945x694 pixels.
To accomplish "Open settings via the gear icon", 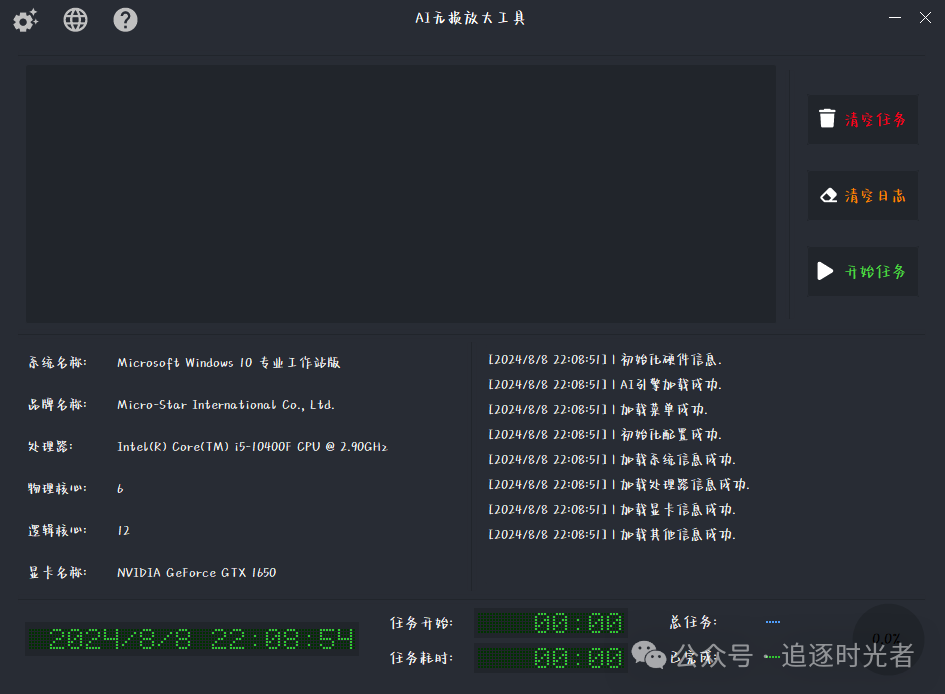I will point(25,20).
